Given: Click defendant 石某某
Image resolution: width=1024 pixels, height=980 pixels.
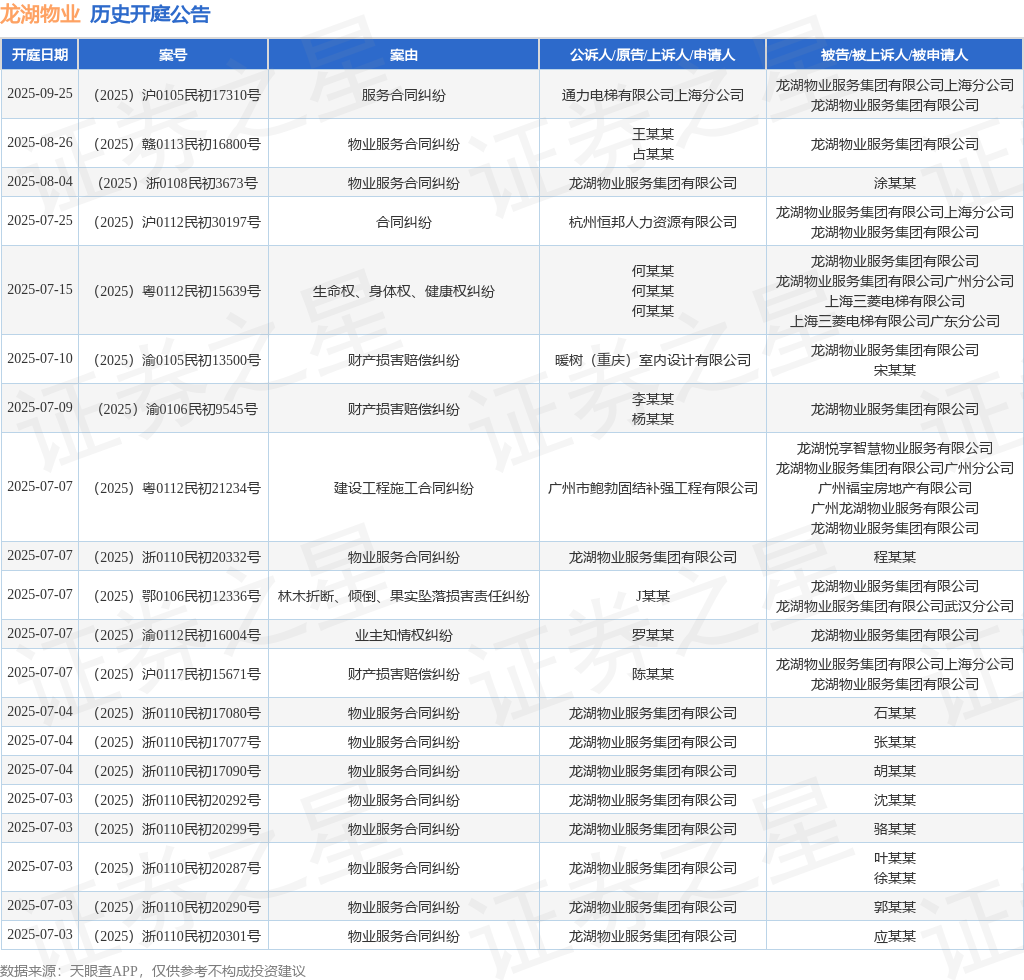Looking at the screenshot, I should pos(895,714).
